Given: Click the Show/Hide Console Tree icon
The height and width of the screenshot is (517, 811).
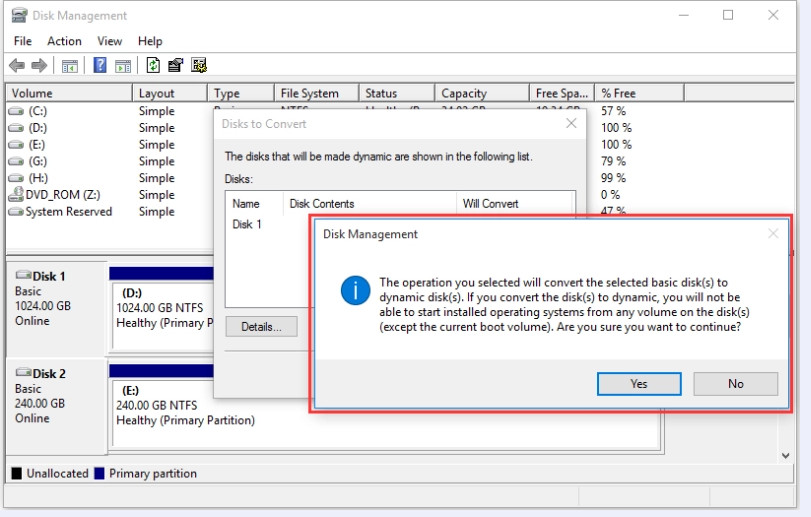Looking at the screenshot, I should coord(70,66).
